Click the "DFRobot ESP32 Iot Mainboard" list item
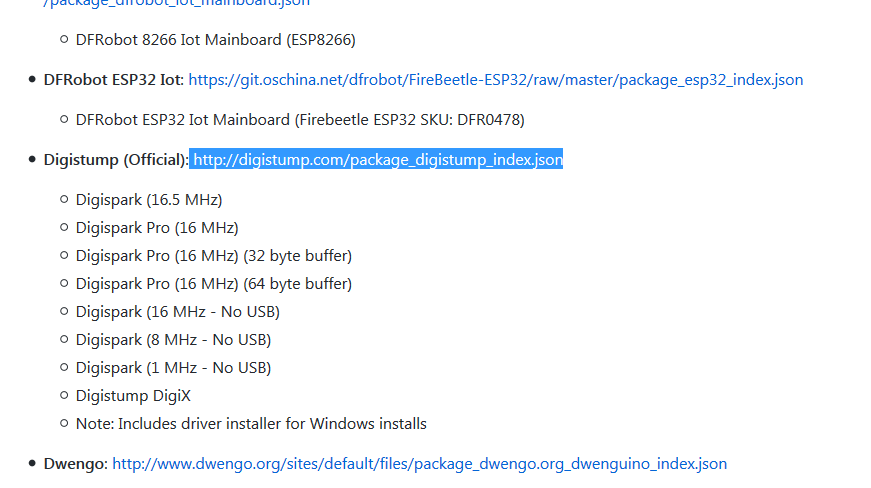 tap(184, 120)
